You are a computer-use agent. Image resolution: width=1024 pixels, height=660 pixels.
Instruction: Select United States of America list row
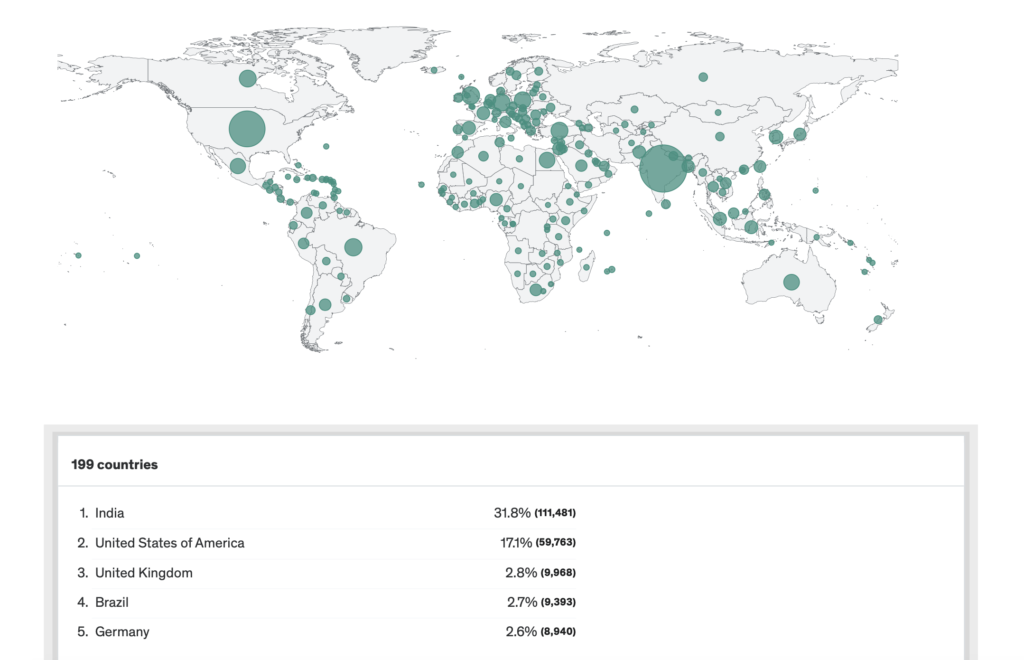click(x=169, y=543)
